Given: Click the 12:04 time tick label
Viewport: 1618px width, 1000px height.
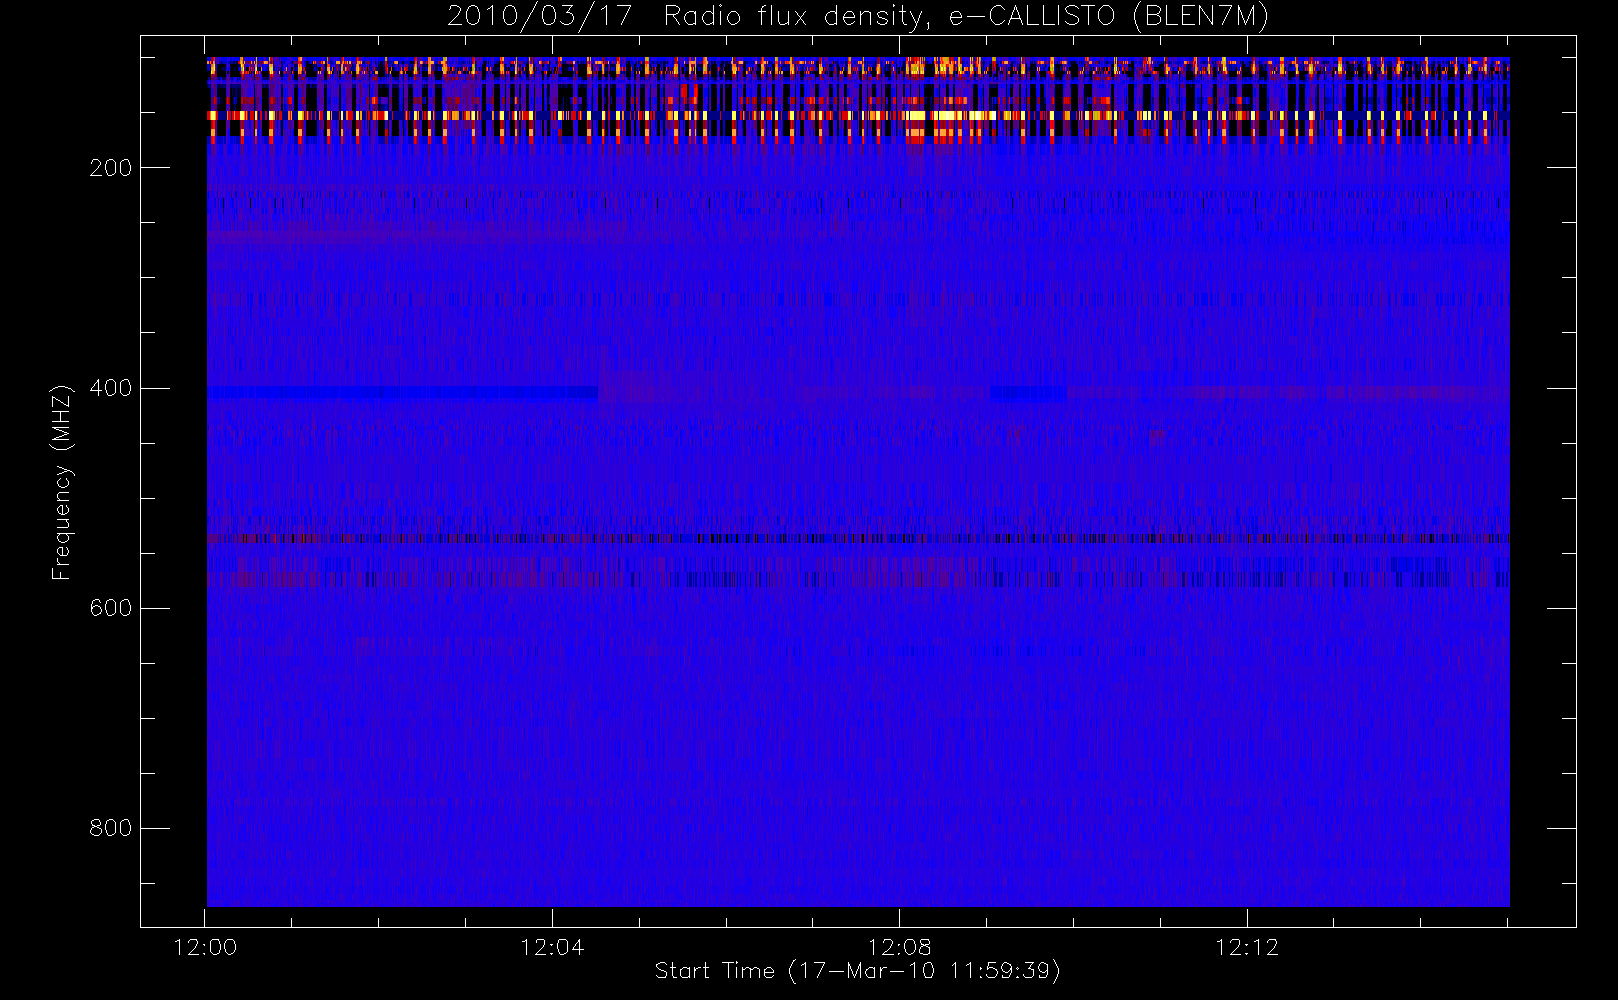Looking at the screenshot, I should pyautogui.click(x=552, y=947).
